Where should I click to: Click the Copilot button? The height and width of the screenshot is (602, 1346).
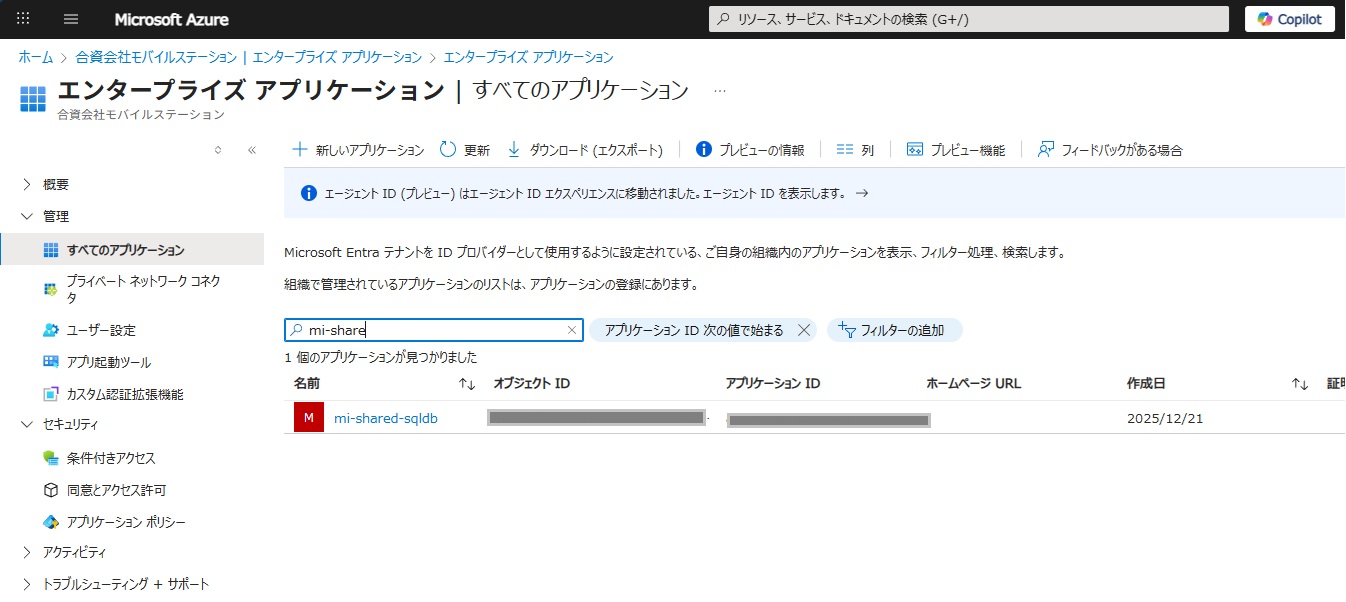(x=1289, y=19)
